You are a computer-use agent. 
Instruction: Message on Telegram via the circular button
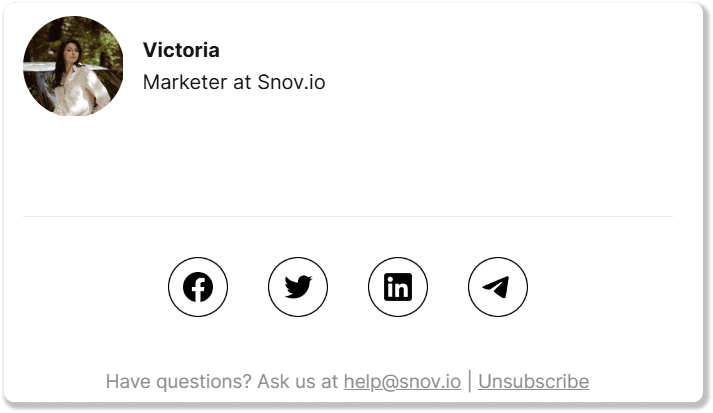click(498, 288)
